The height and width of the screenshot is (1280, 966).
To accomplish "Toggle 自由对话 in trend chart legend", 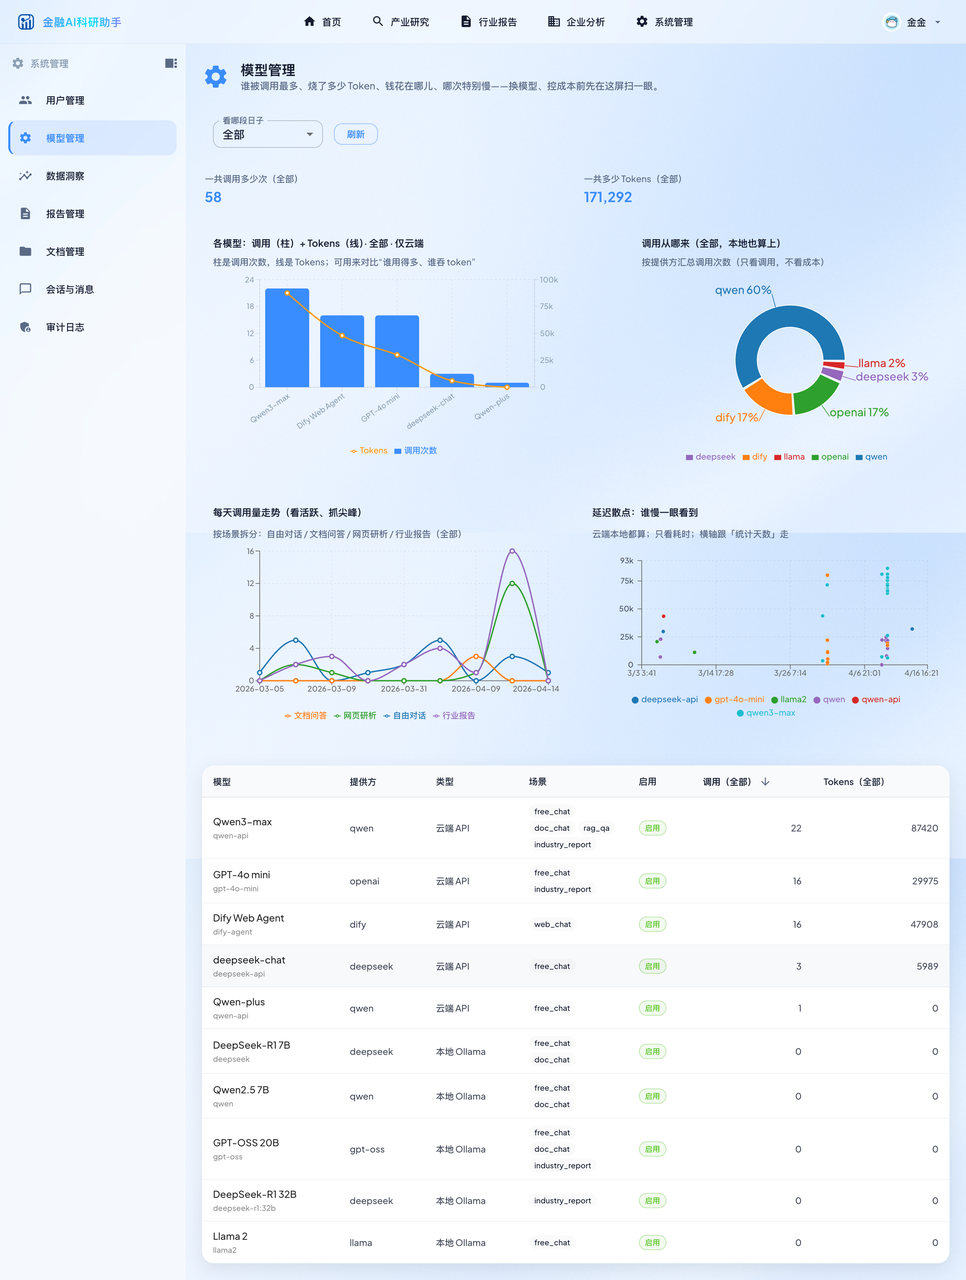I will pos(404,716).
